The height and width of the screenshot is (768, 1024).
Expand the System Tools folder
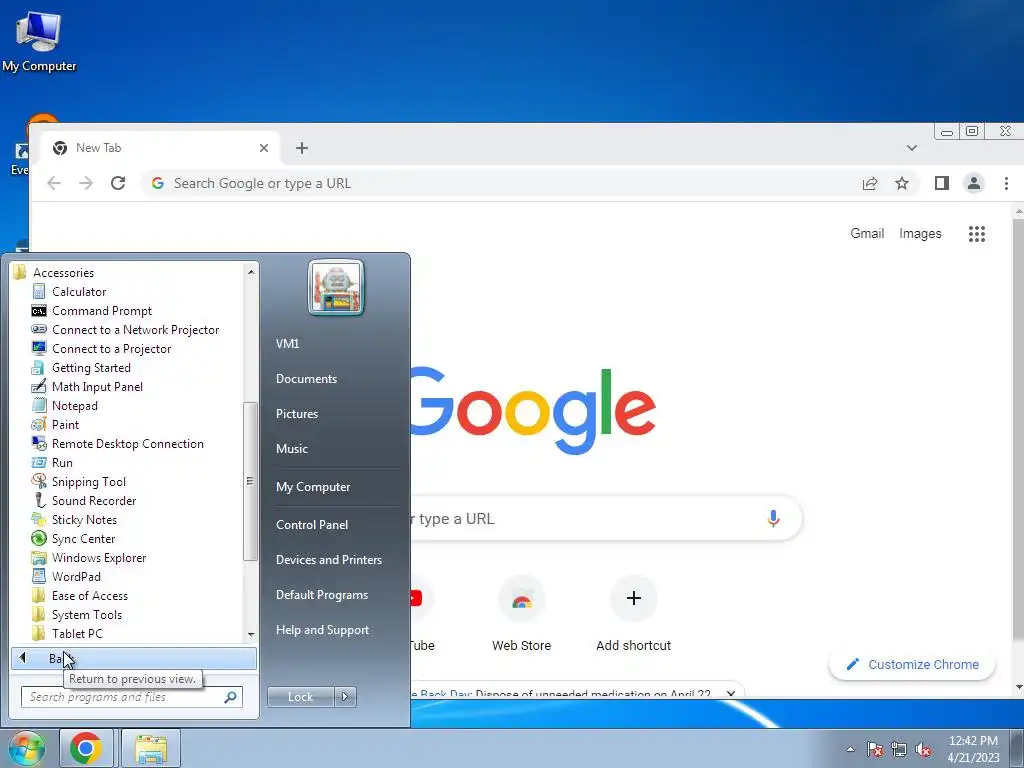coord(86,615)
